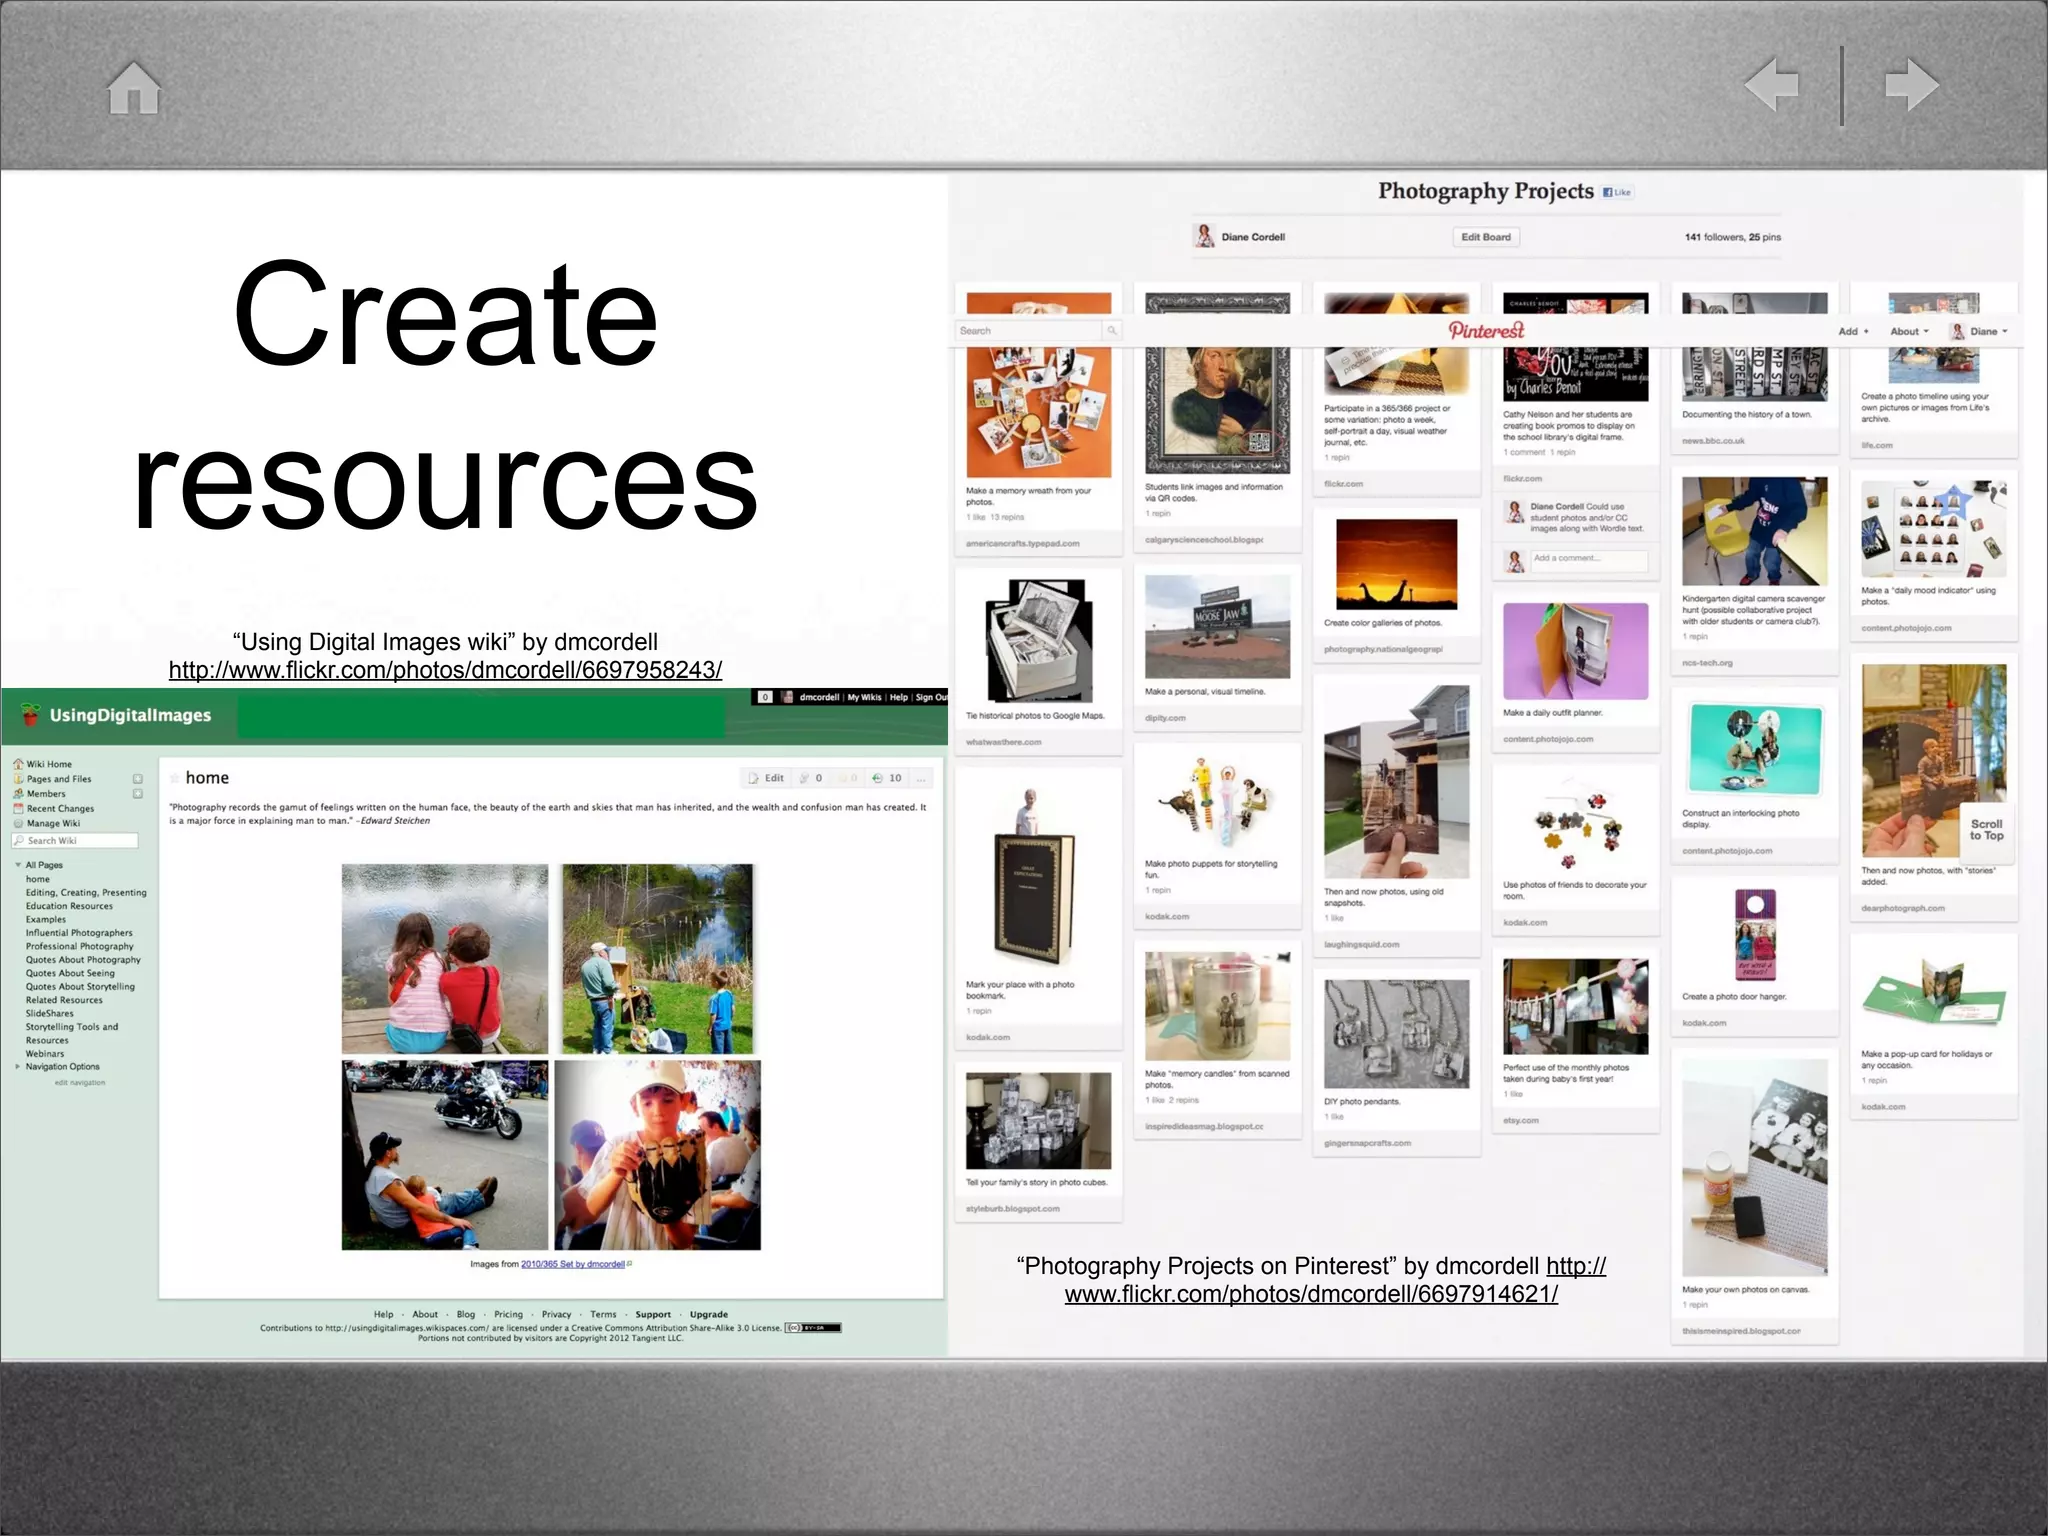Viewport: 2048px width, 1536px height.
Task: Open Related Resources page
Action: 64,1000
